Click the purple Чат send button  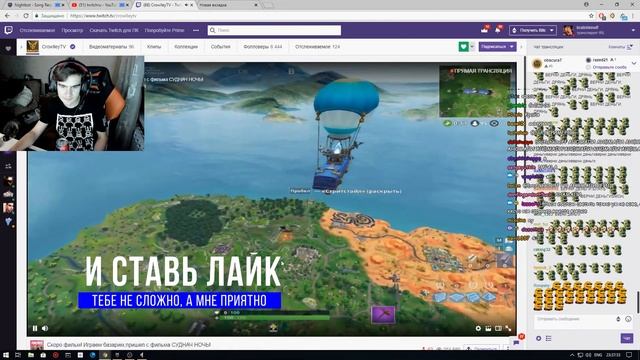(x=627, y=338)
